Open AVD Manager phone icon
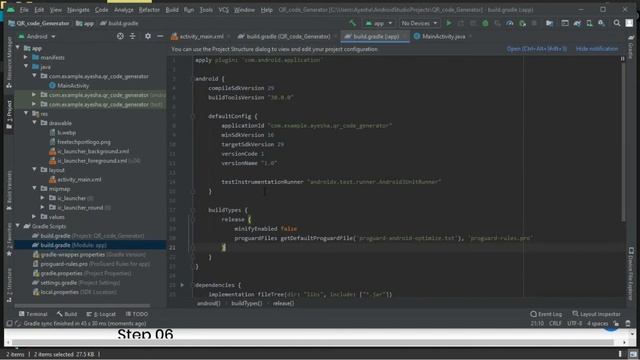 tap(589, 23)
